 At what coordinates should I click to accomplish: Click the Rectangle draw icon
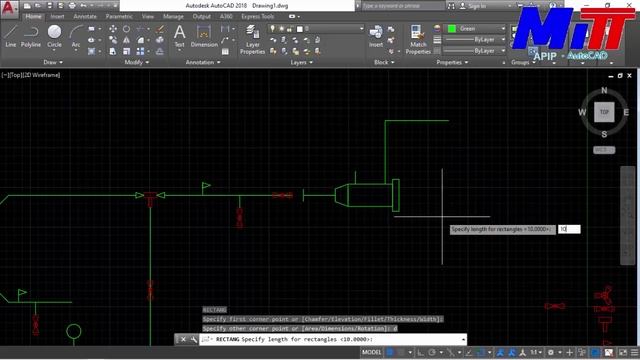pos(91,29)
